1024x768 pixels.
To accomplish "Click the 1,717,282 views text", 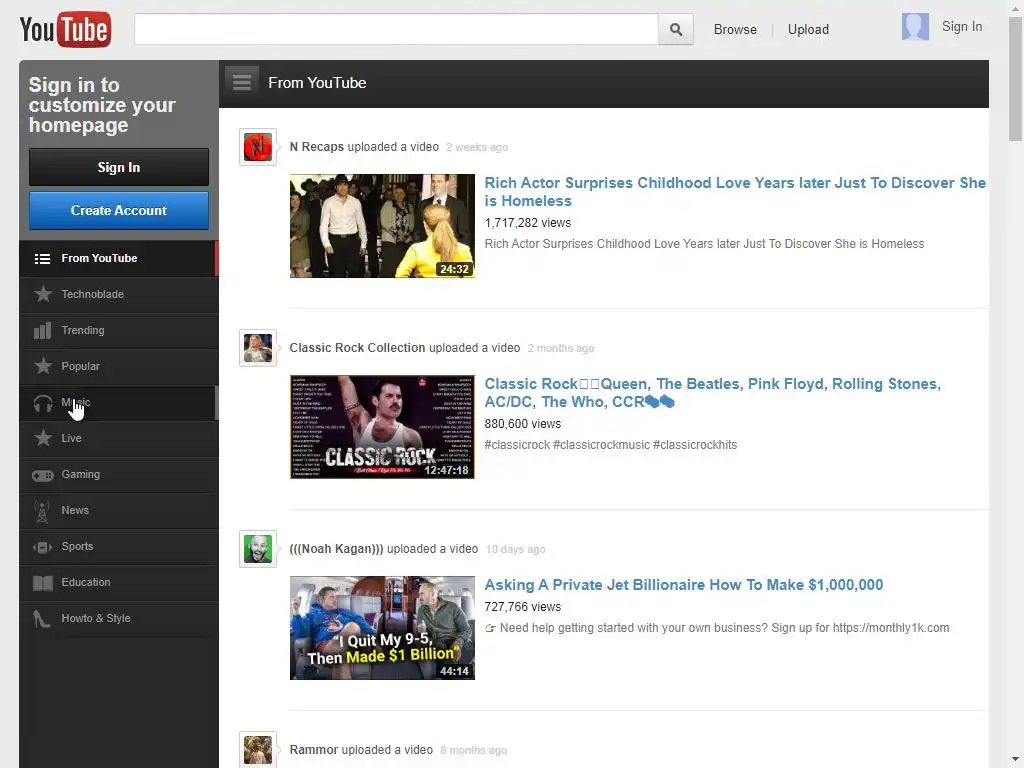I will 528,223.
